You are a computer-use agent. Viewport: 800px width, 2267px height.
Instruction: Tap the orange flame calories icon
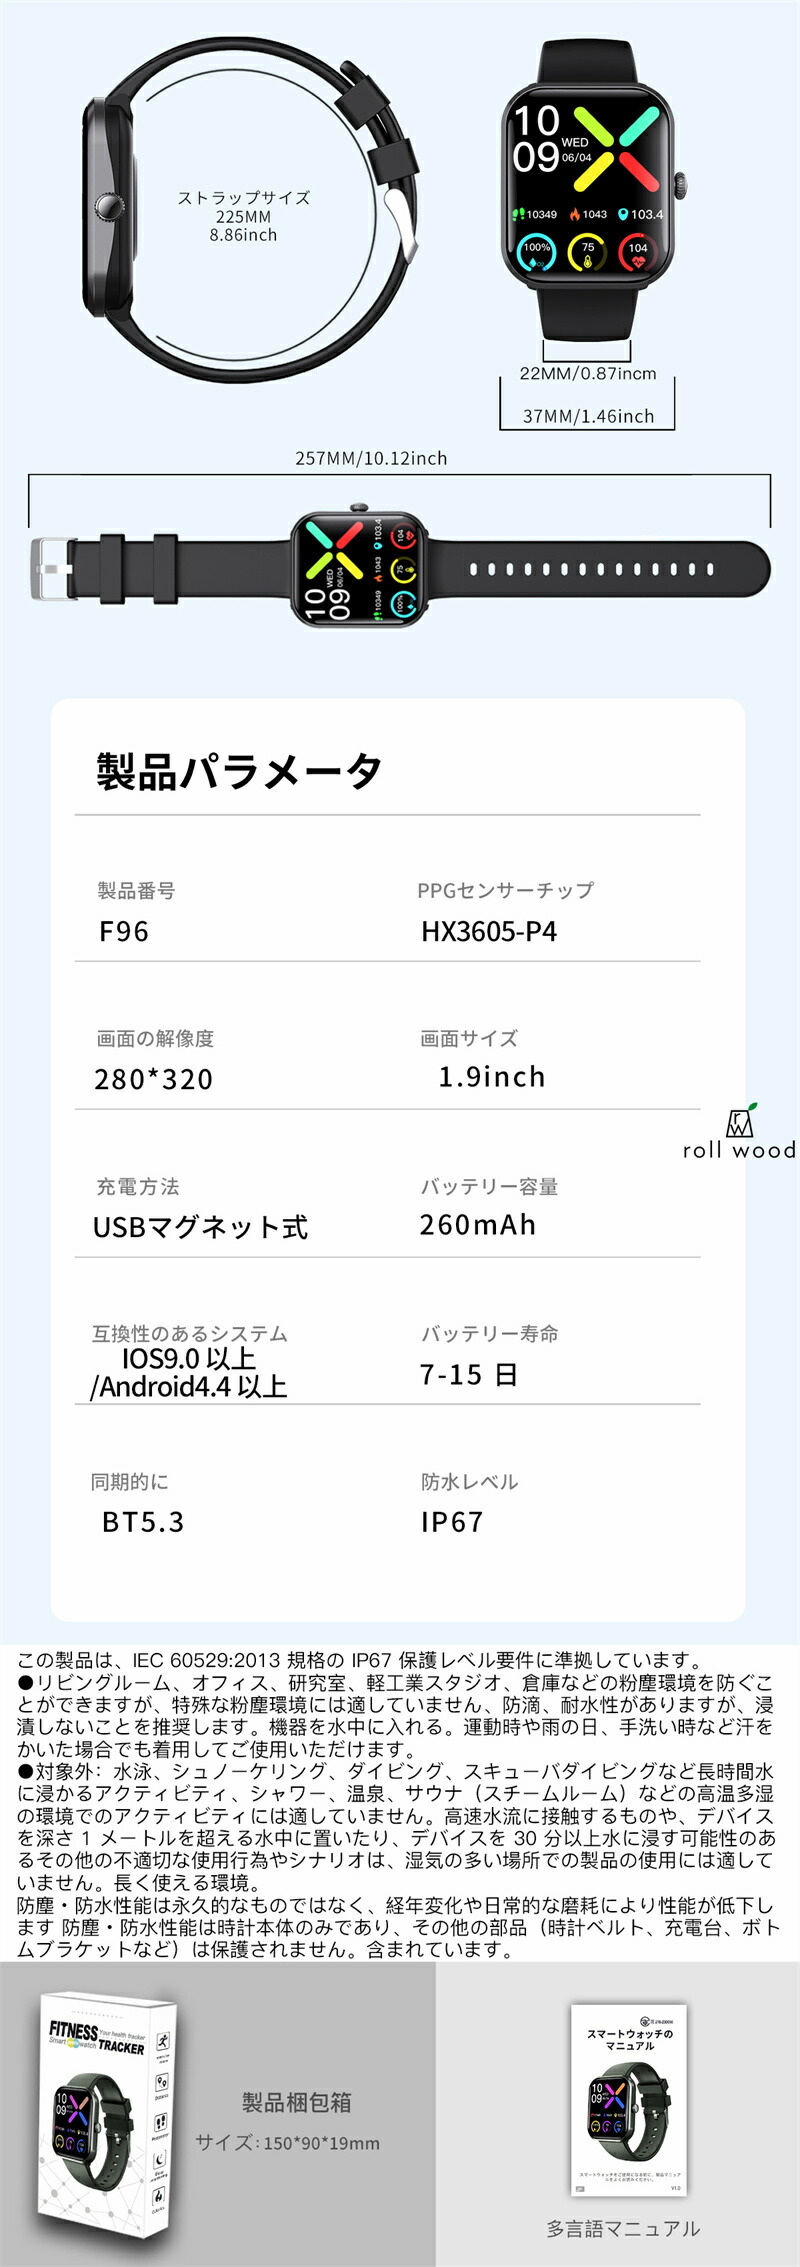(x=575, y=214)
